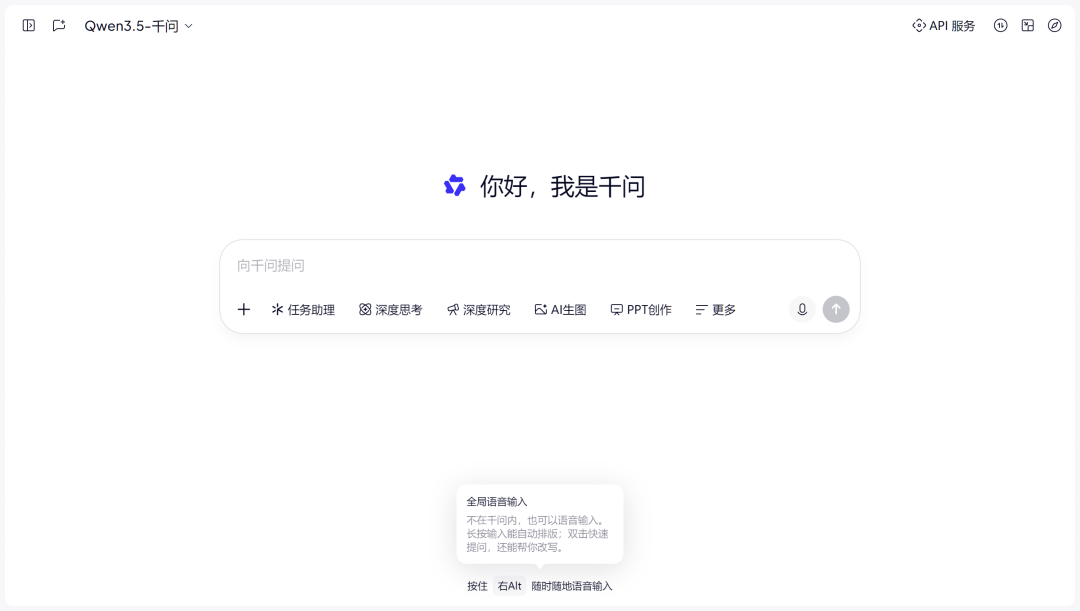Open API 服务 link
Screen dimensions: 1080x611
(944, 25)
